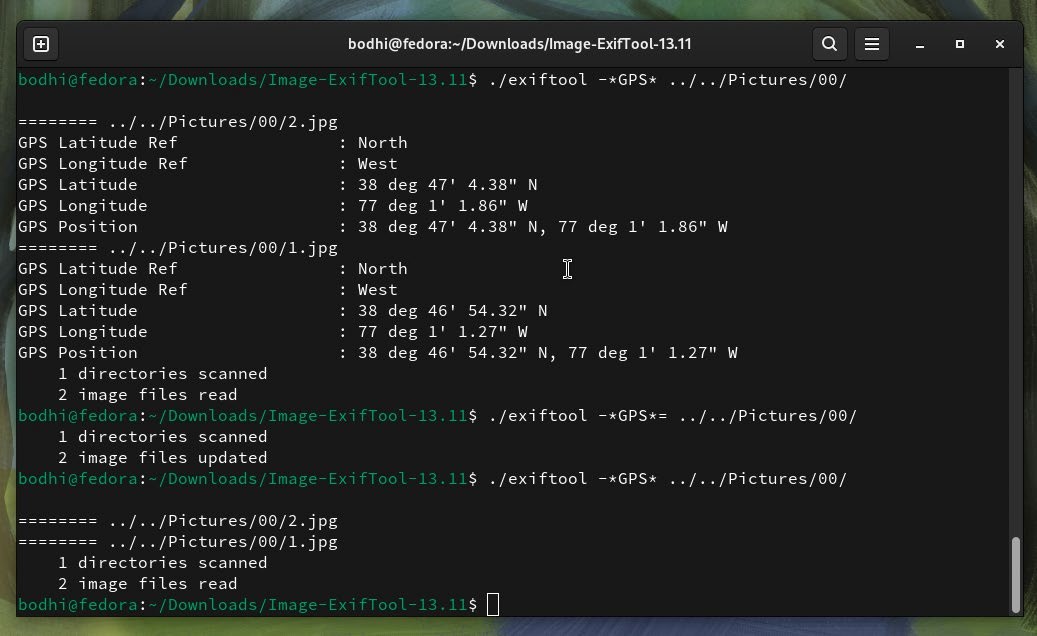Click the last '2 image files read' line
This screenshot has height=636, width=1037.
(147, 584)
